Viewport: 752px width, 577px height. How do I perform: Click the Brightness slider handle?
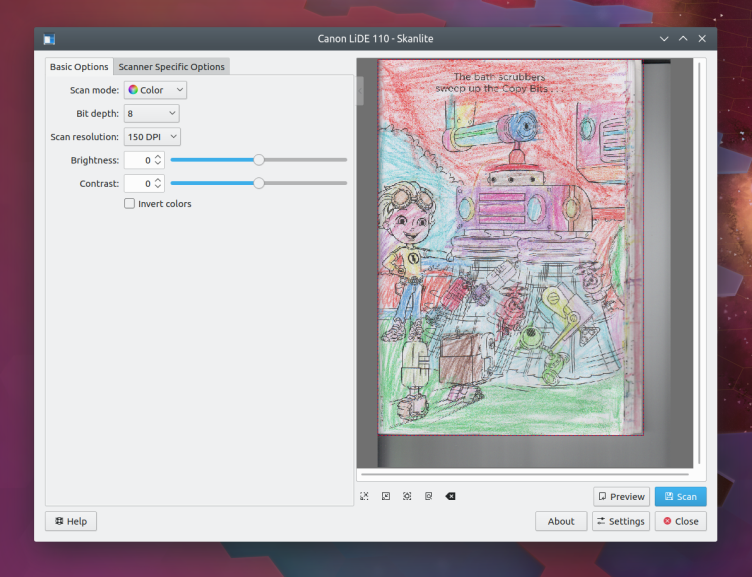pyautogui.click(x=259, y=160)
